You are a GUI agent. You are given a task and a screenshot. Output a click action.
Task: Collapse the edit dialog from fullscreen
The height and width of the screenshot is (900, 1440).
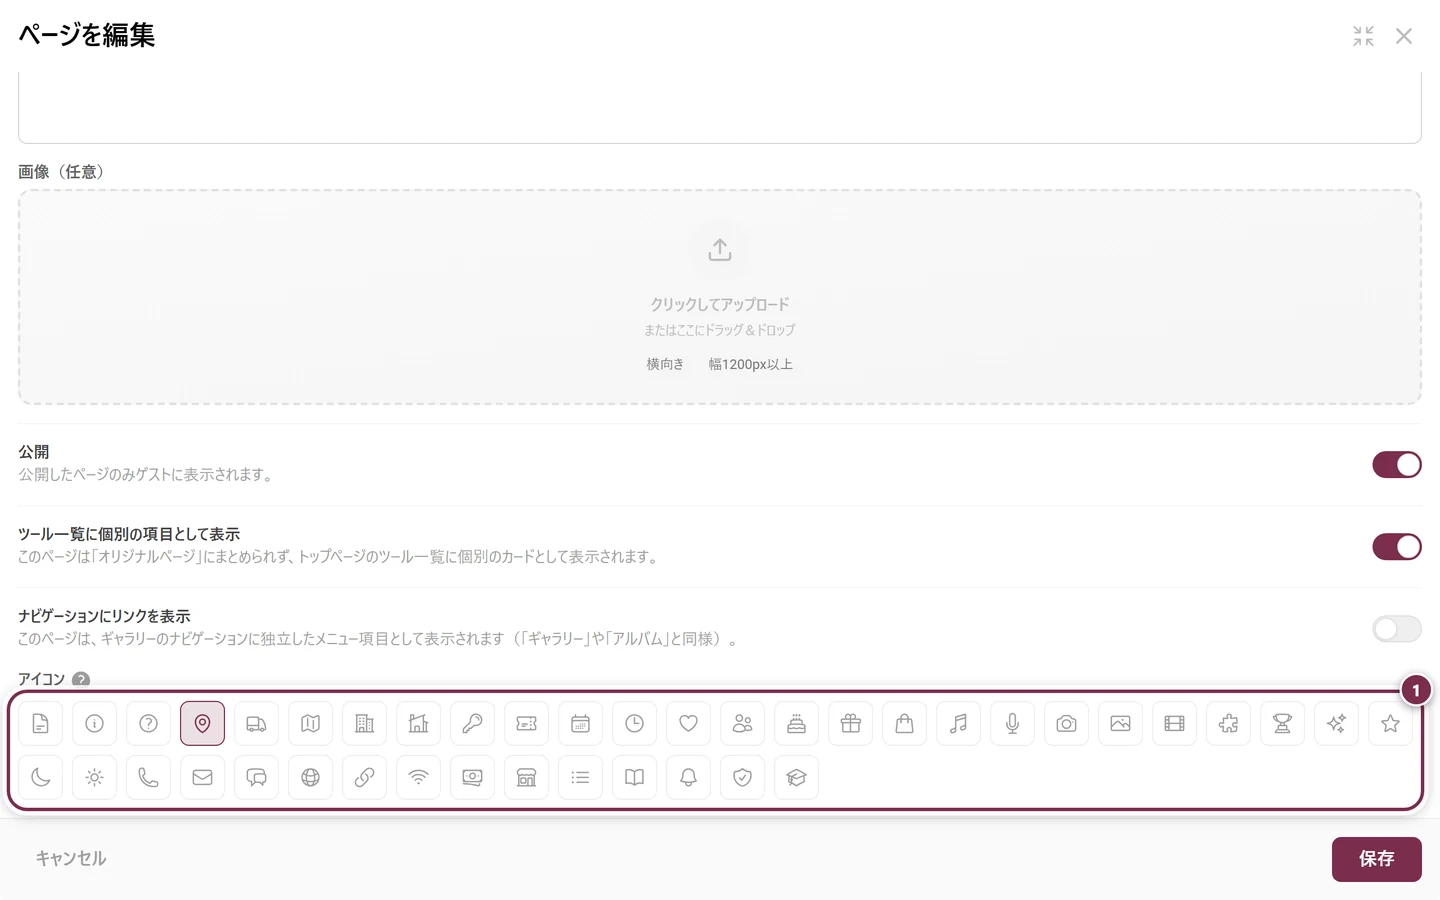coord(1363,36)
